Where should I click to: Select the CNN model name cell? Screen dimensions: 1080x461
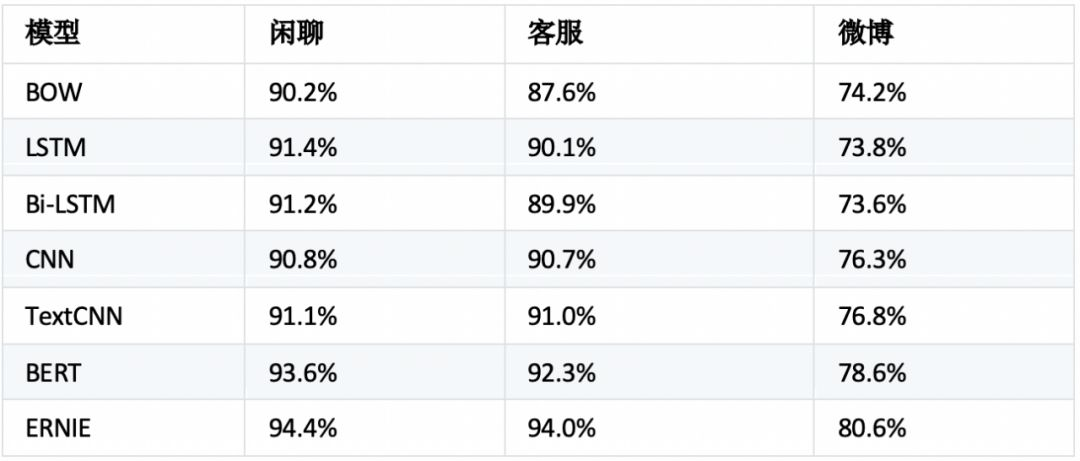click(x=51, y=260)
